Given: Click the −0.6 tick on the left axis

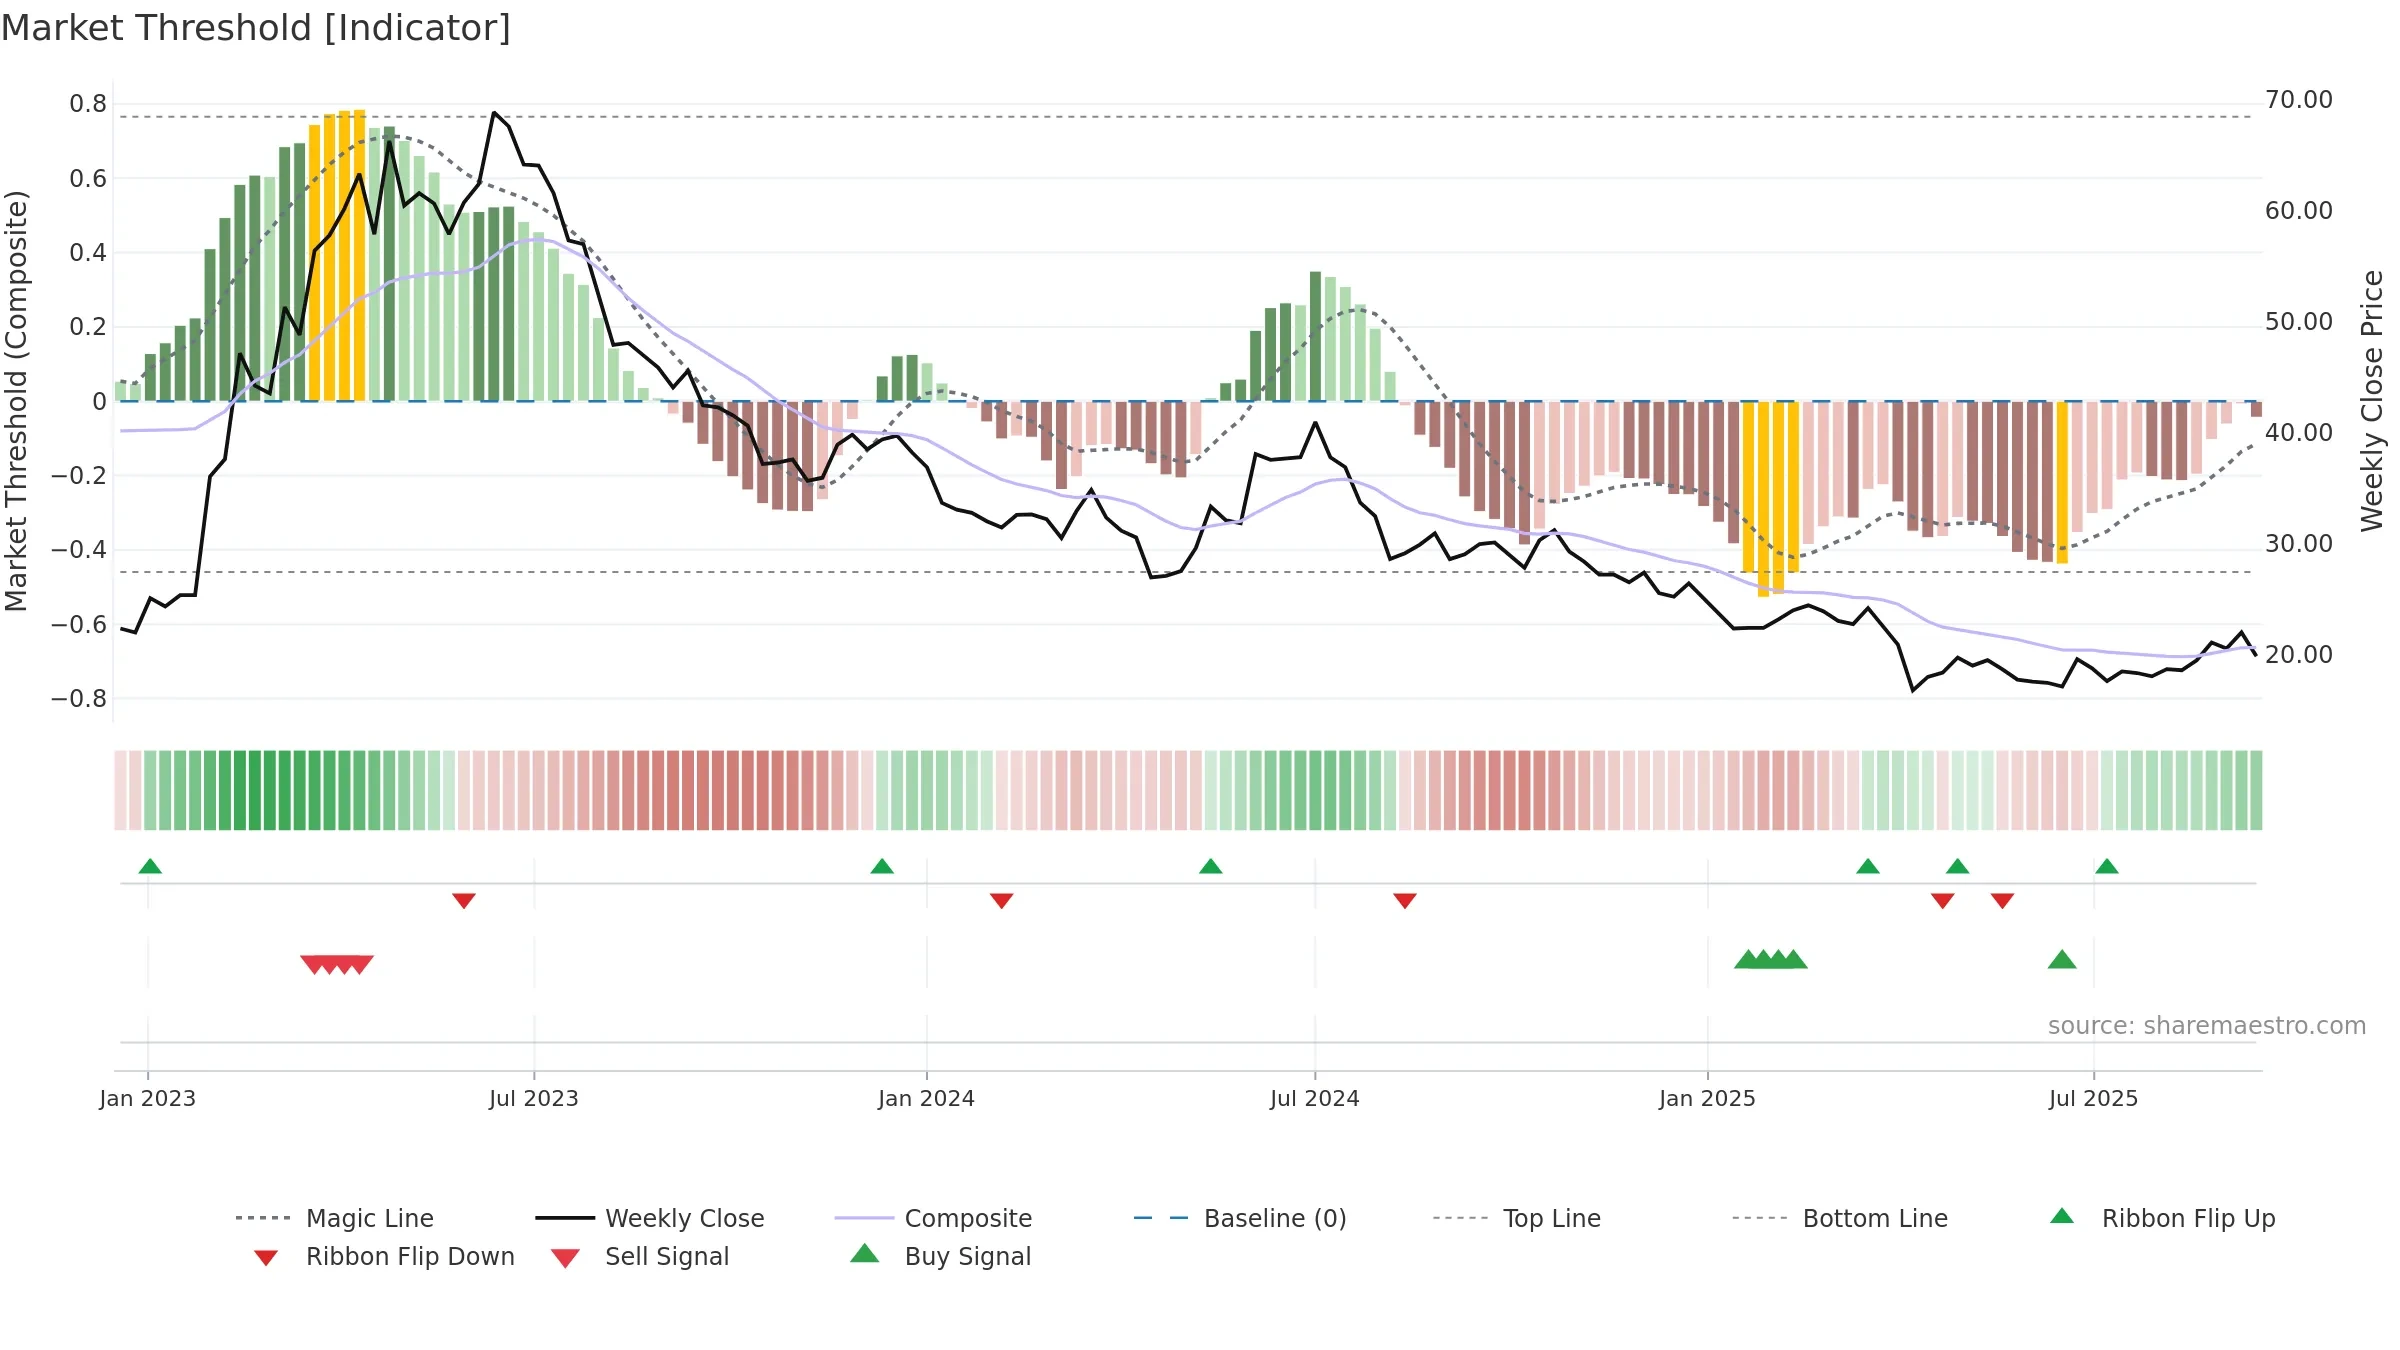Looking at the screenshot, I should [79, 624].
